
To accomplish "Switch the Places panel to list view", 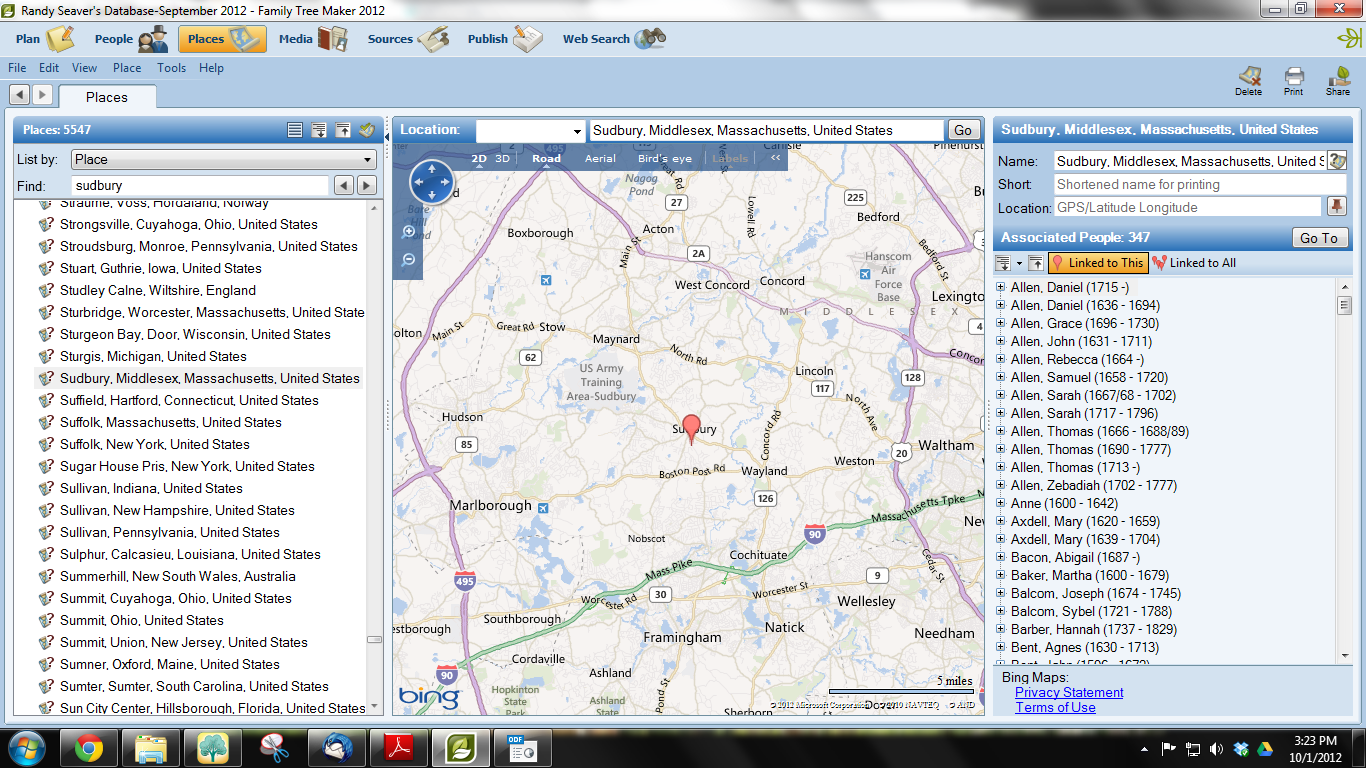I will tap(295, 129).
